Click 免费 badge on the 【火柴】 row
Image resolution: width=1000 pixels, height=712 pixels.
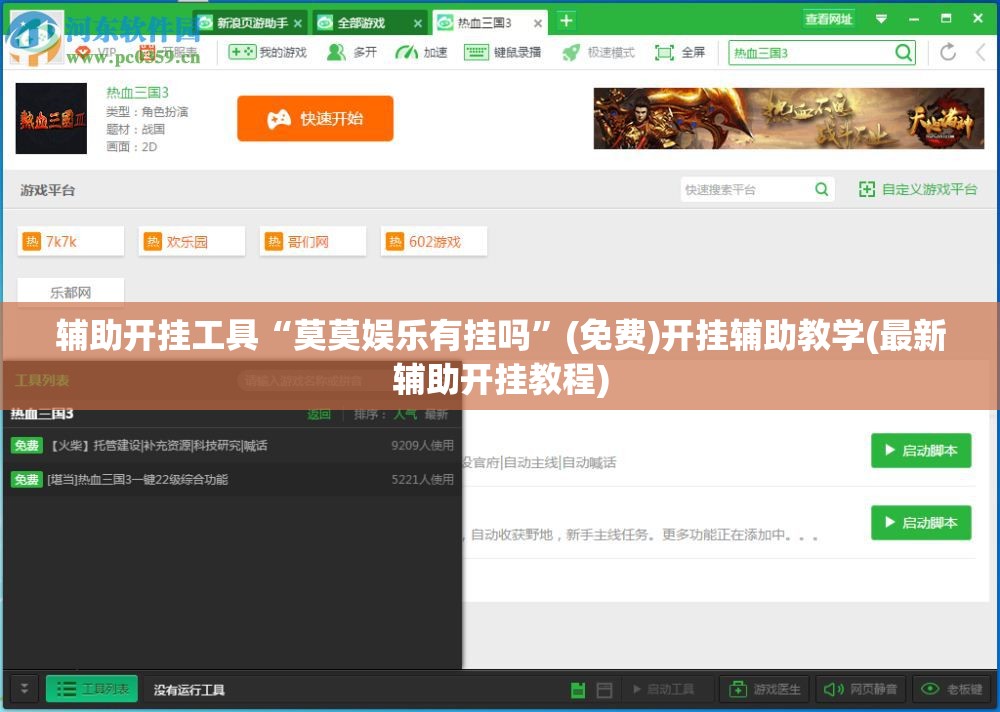pyautogui.click(x=26, y=445)
